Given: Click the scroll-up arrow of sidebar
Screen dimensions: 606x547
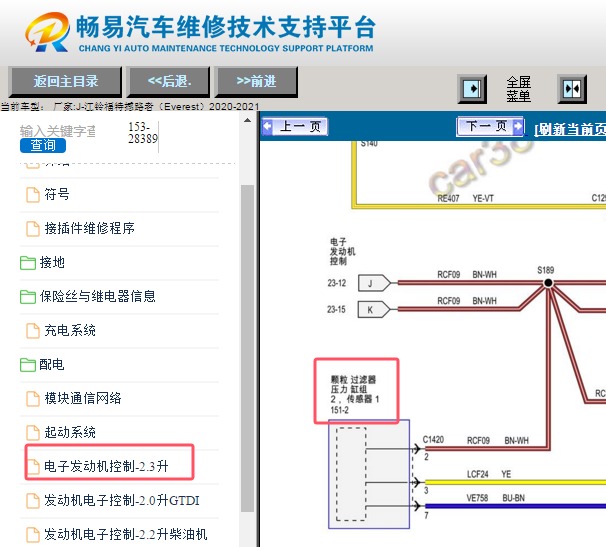Looking at the screenshot, I should [247, 121].
